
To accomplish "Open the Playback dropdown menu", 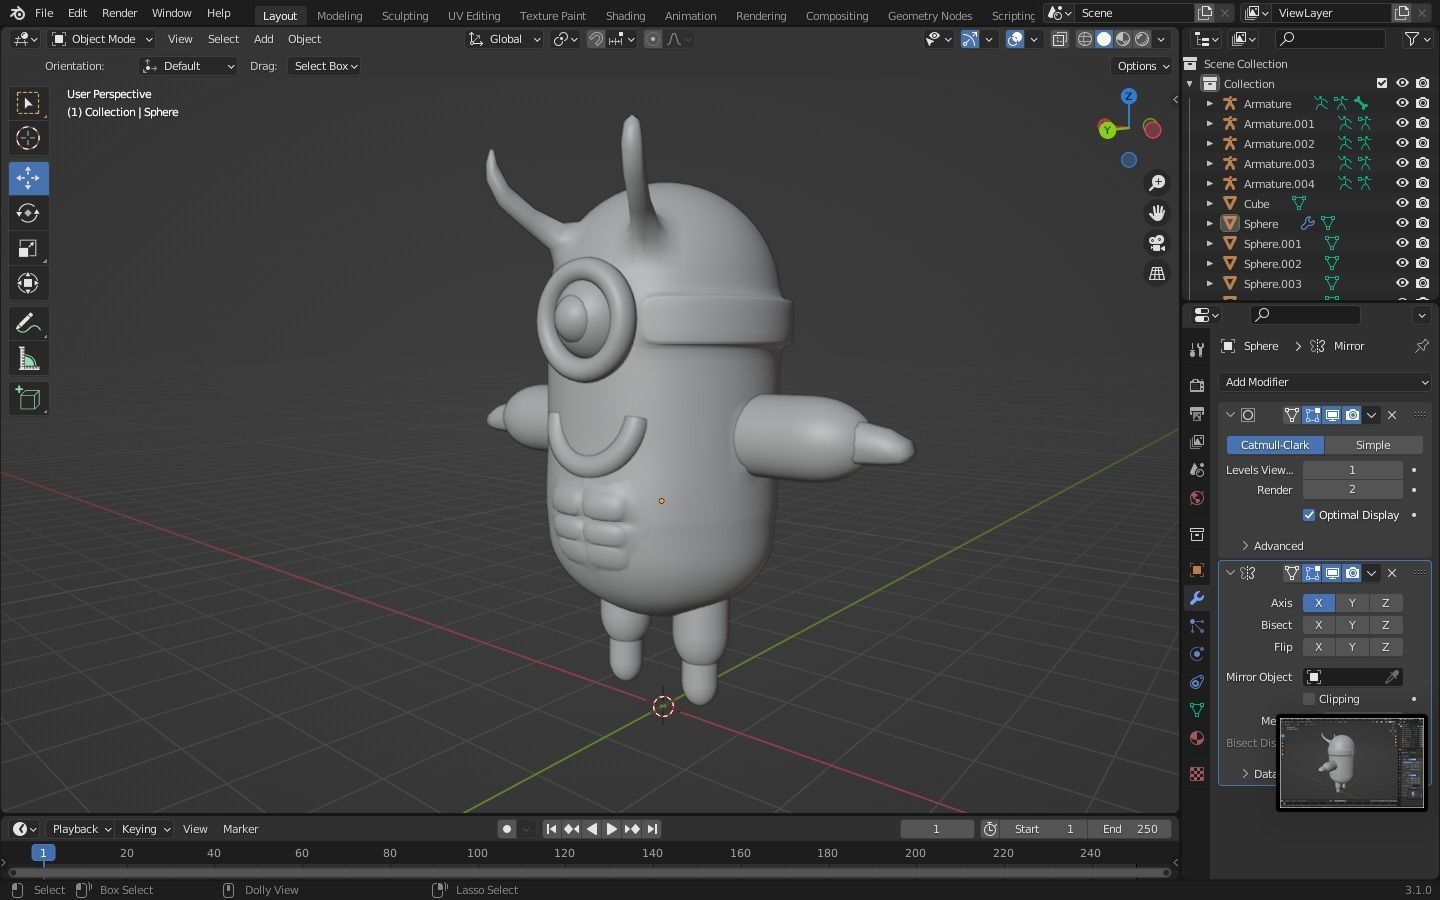I will point(80,829).
